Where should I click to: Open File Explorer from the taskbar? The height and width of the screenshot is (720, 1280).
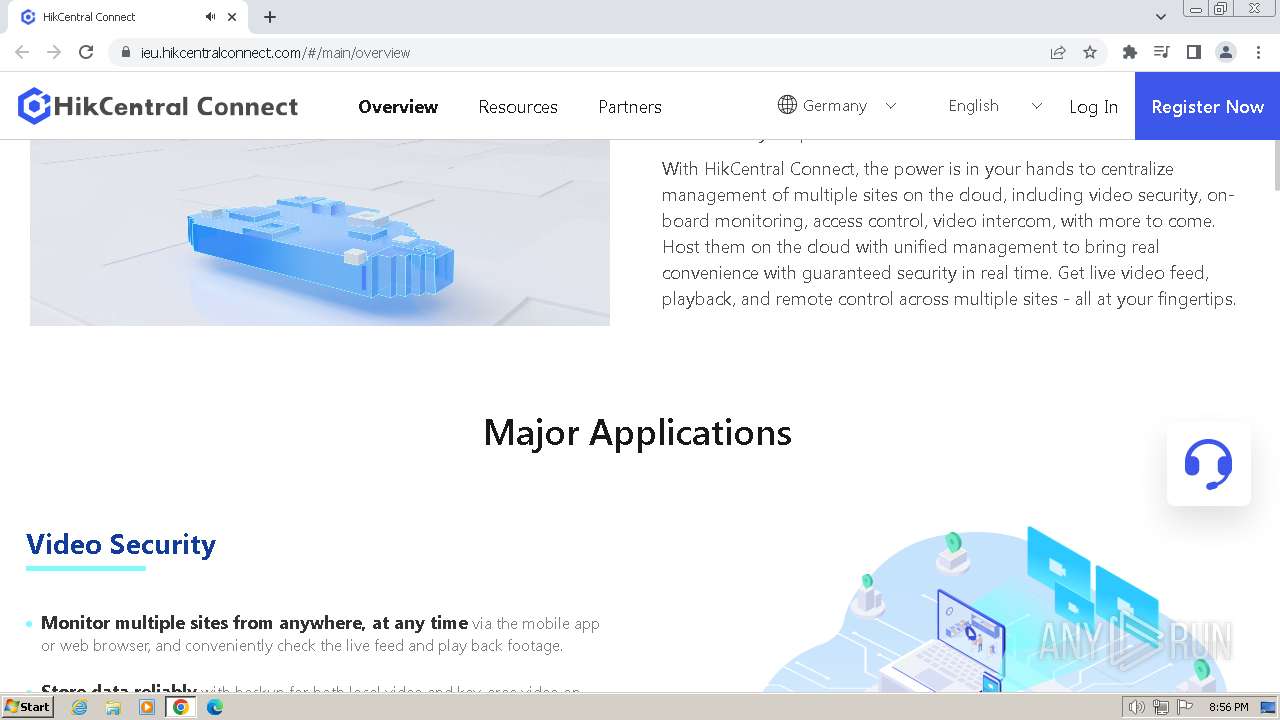pos(113,707)
